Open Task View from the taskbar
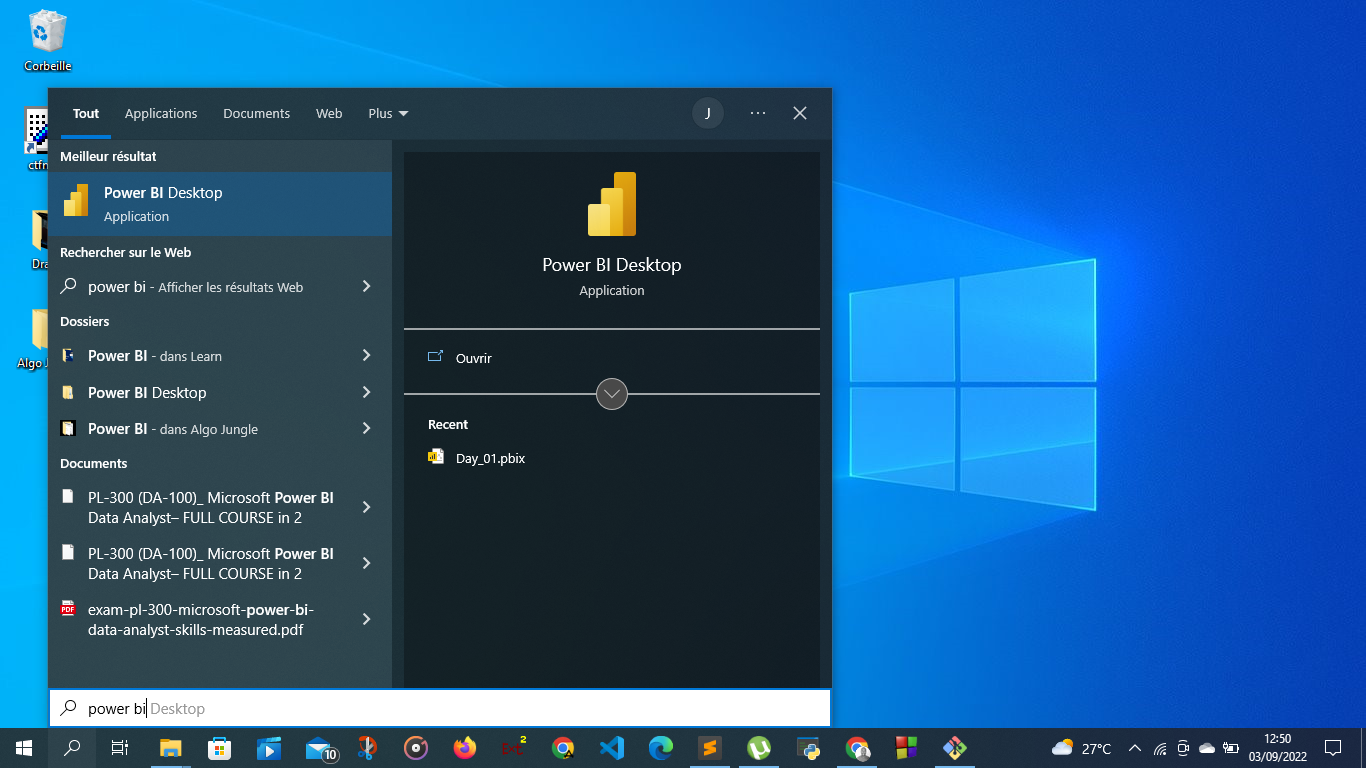Image resolution: width=1366 pixels, height=768 pixels. click(120, 748)
